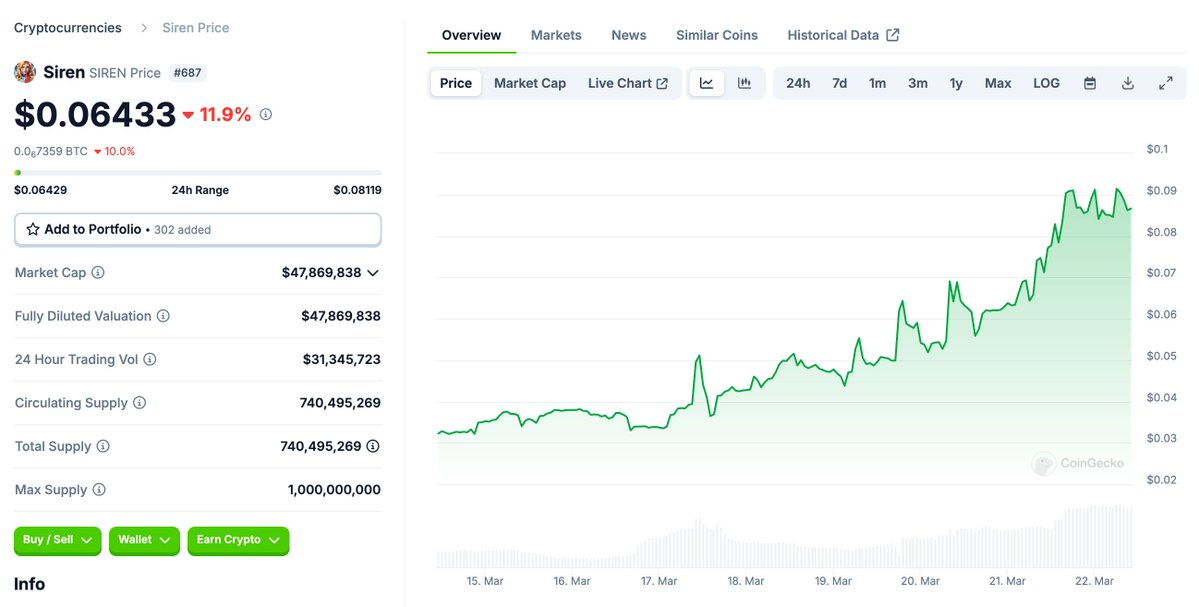1199x607 pixels.
Task: Click the Circulating Supply info icon
Action: [x=139, y=403]
